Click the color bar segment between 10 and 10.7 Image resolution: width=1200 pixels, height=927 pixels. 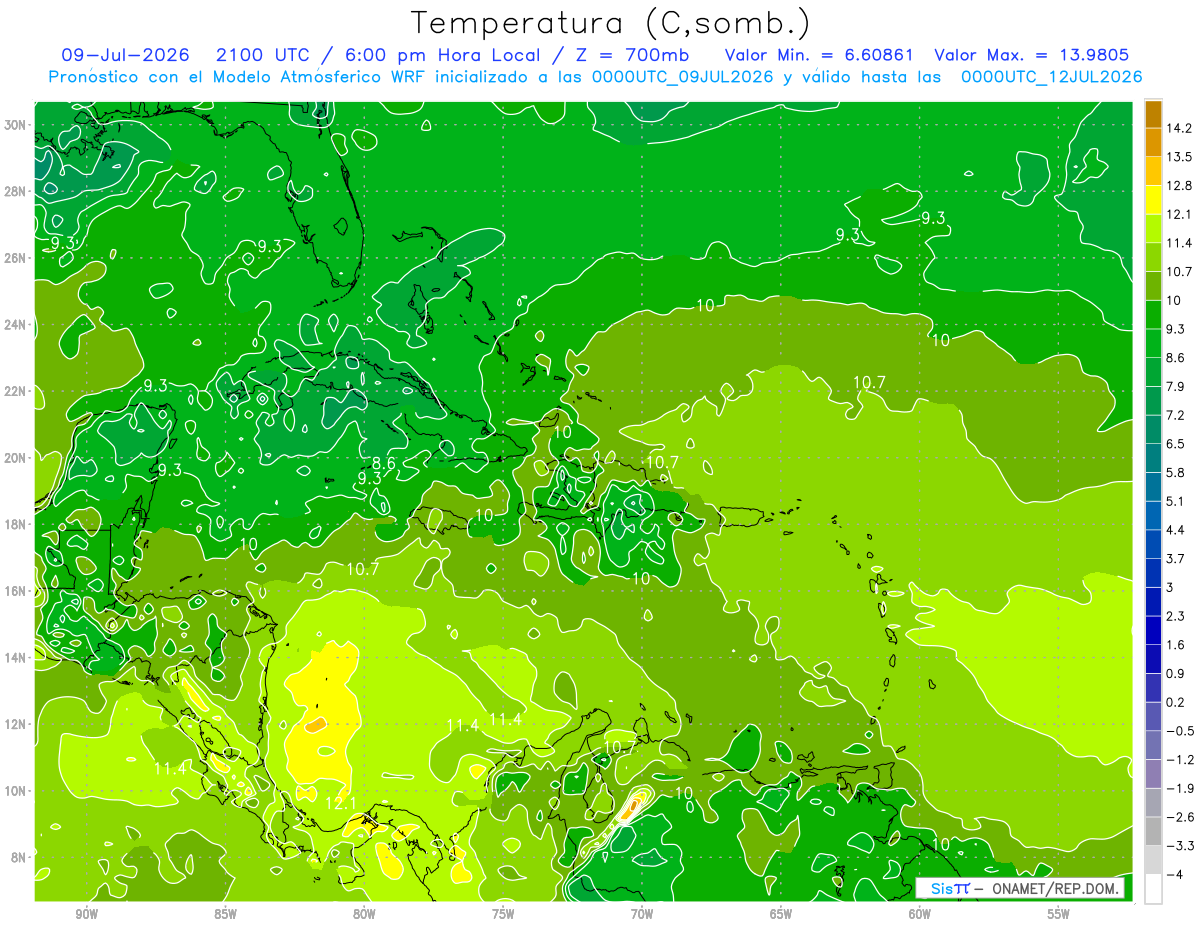coord(1153,286)
